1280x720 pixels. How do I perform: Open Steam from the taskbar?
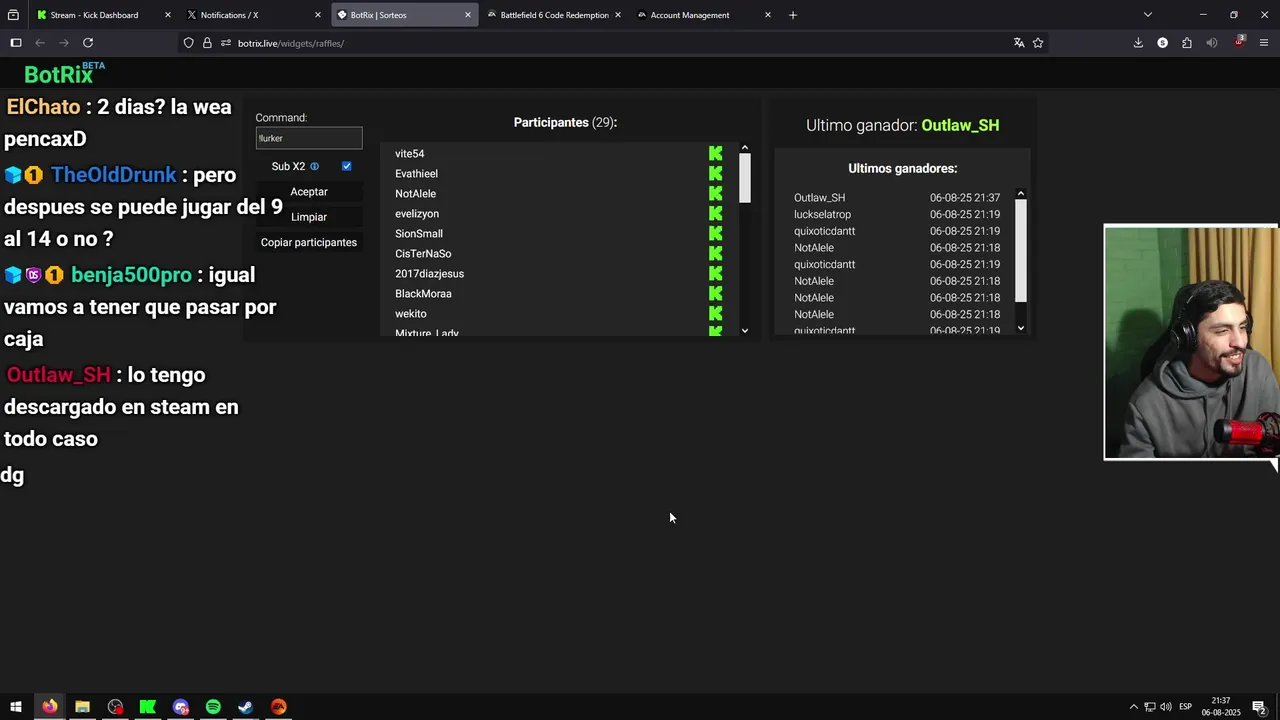pyautogui.click(x=245, y=707)
